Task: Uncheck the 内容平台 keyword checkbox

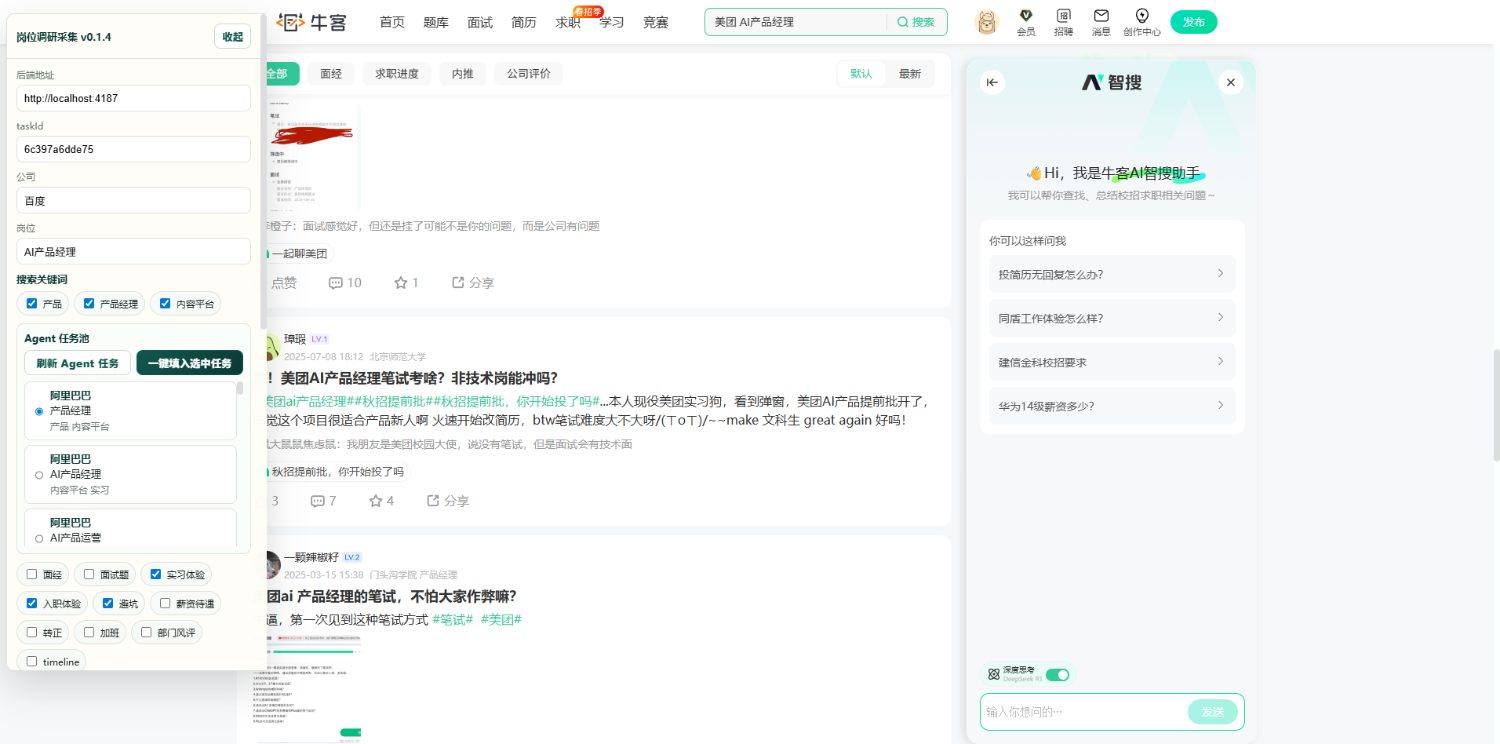Action: (x=165, y=304)
